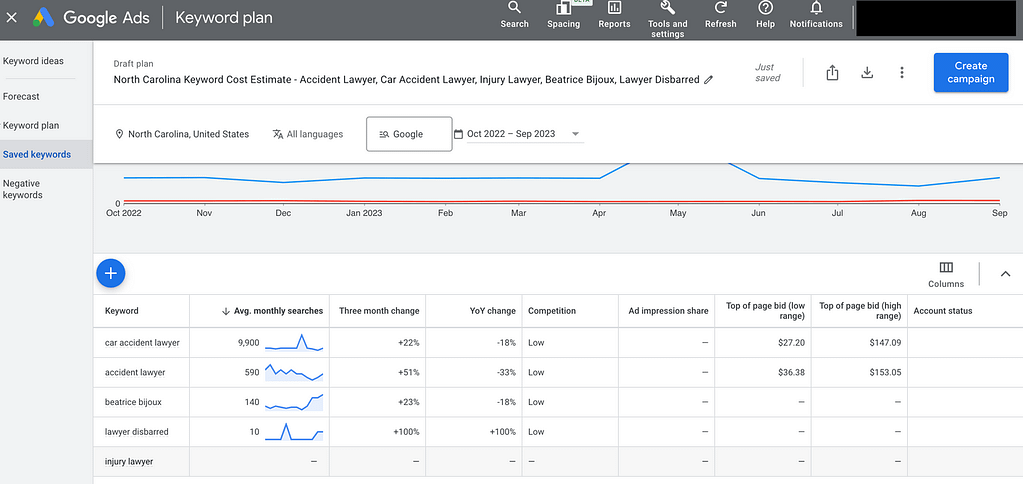Go to Forecast page

pos(21,96)
